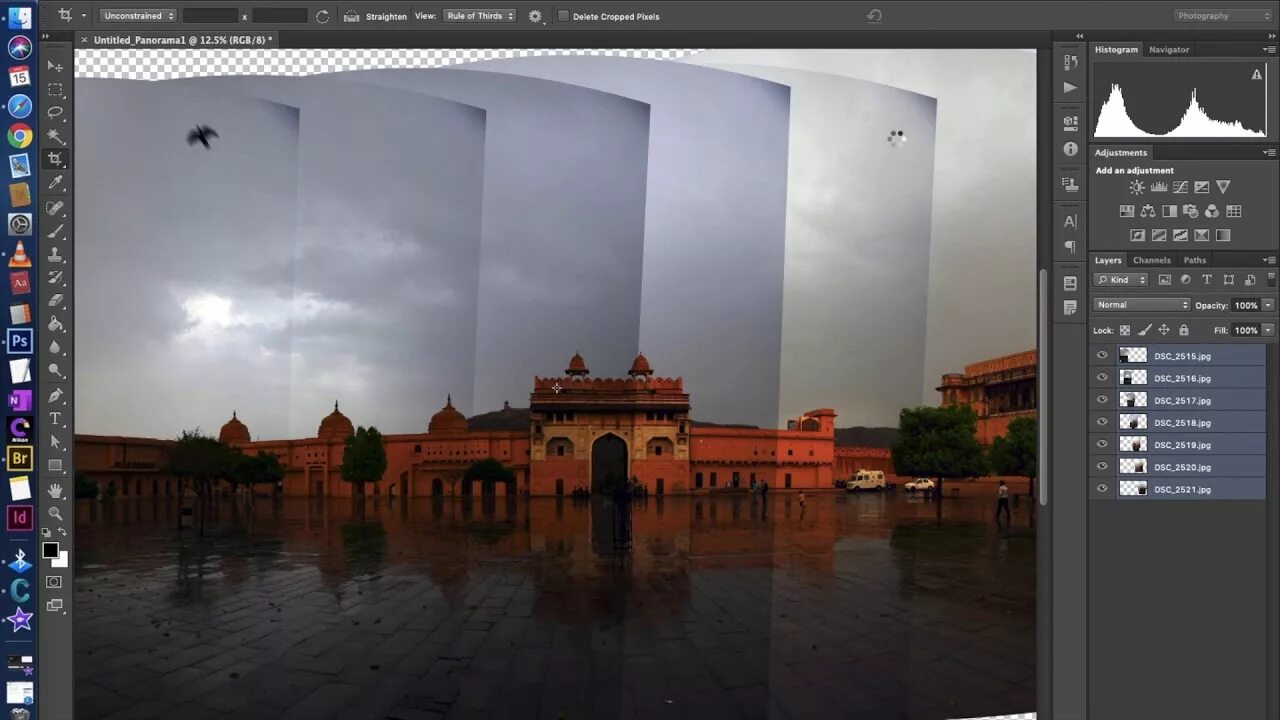Open the Normal blend mode dropdown
This screenshot has width=1280, height=720.
(1140, 304)
